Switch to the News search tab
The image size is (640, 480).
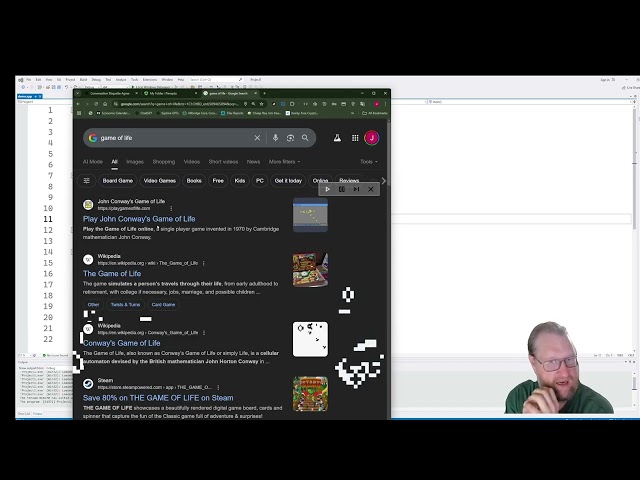point(253,162)
